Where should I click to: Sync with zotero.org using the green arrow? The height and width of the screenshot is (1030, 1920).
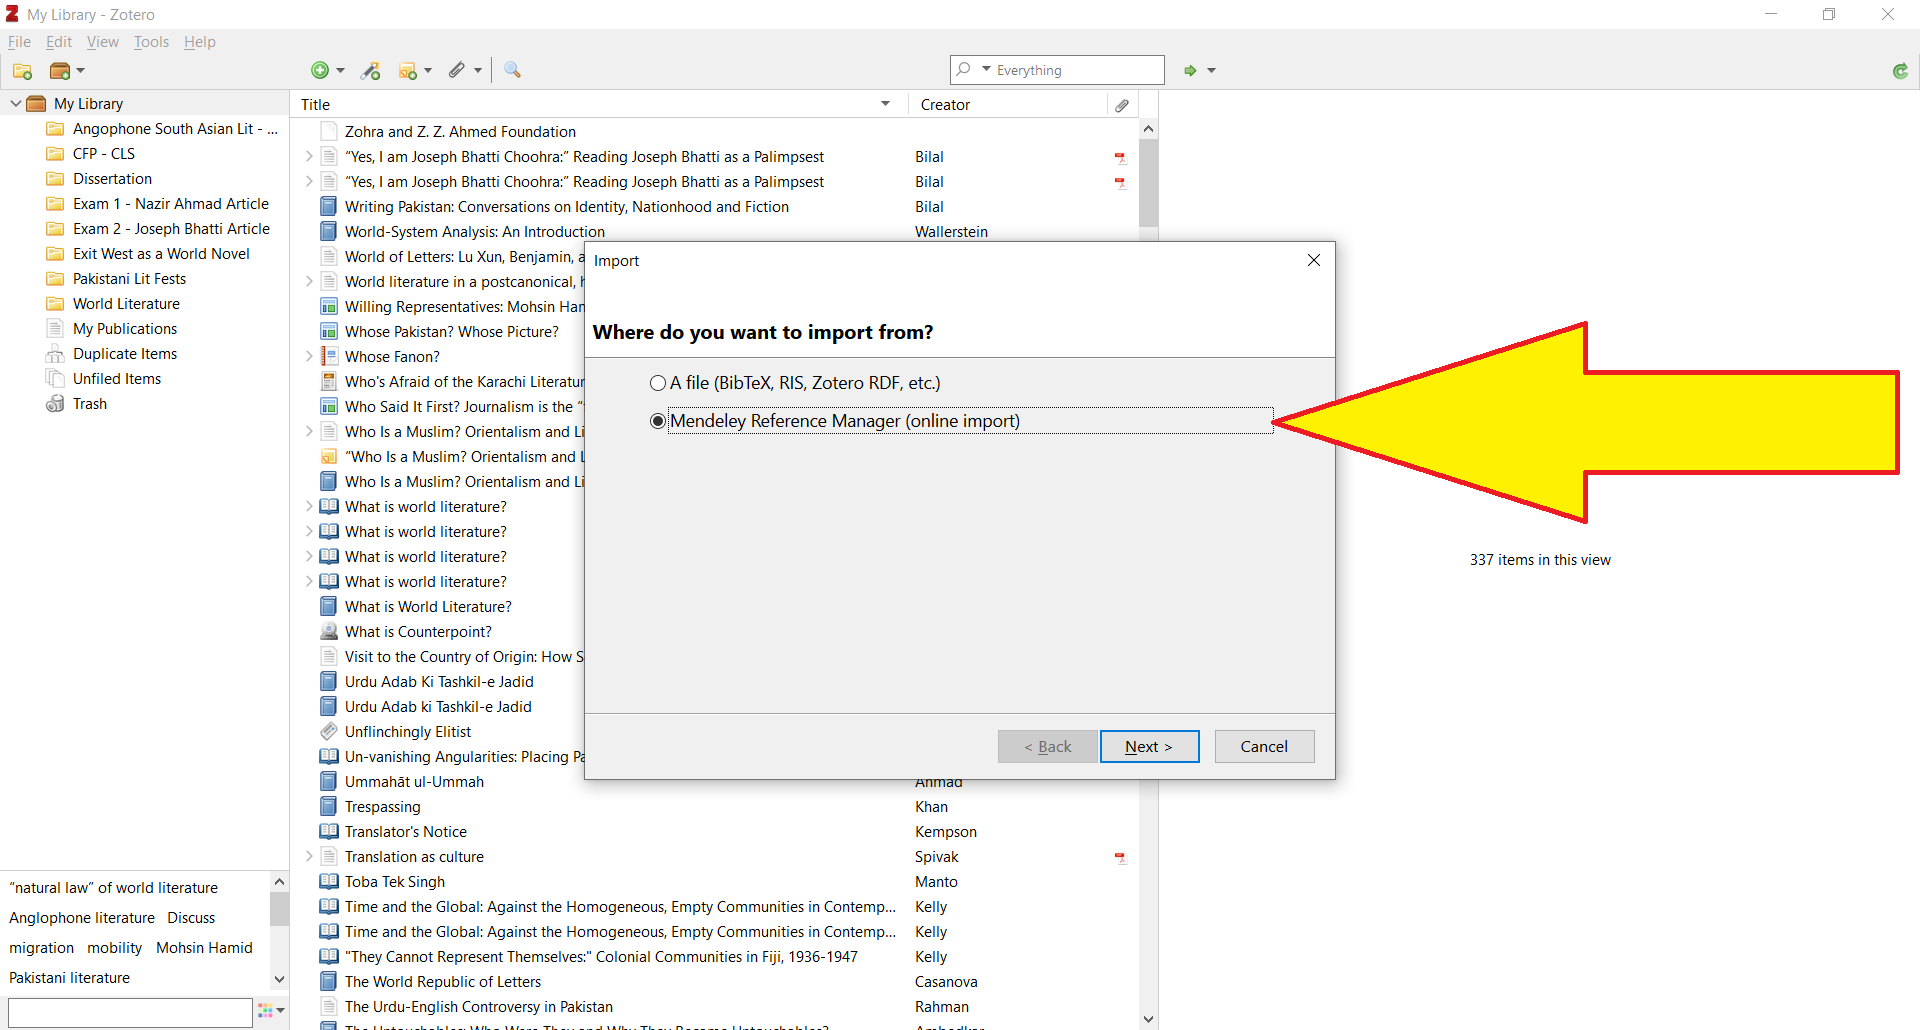tap(1901, 71)
